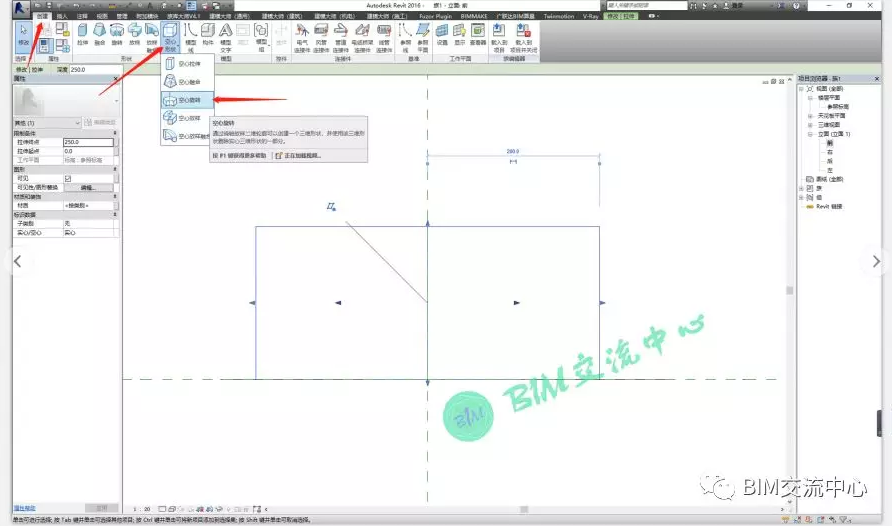
Task: Click the Duct Connector (风管连接件) tool
Action: coord(321,38)
